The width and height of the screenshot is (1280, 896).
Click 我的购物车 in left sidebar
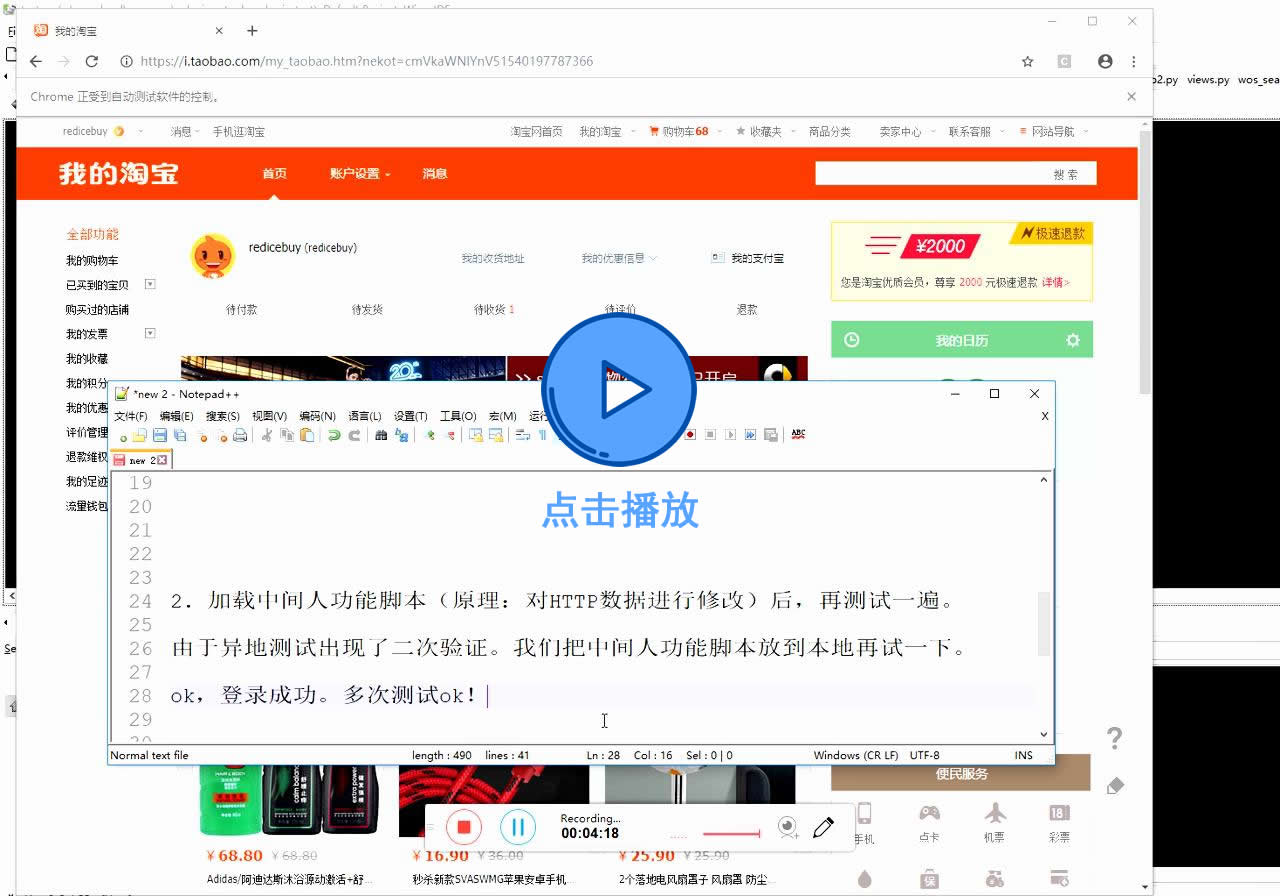tap(92, 260)
